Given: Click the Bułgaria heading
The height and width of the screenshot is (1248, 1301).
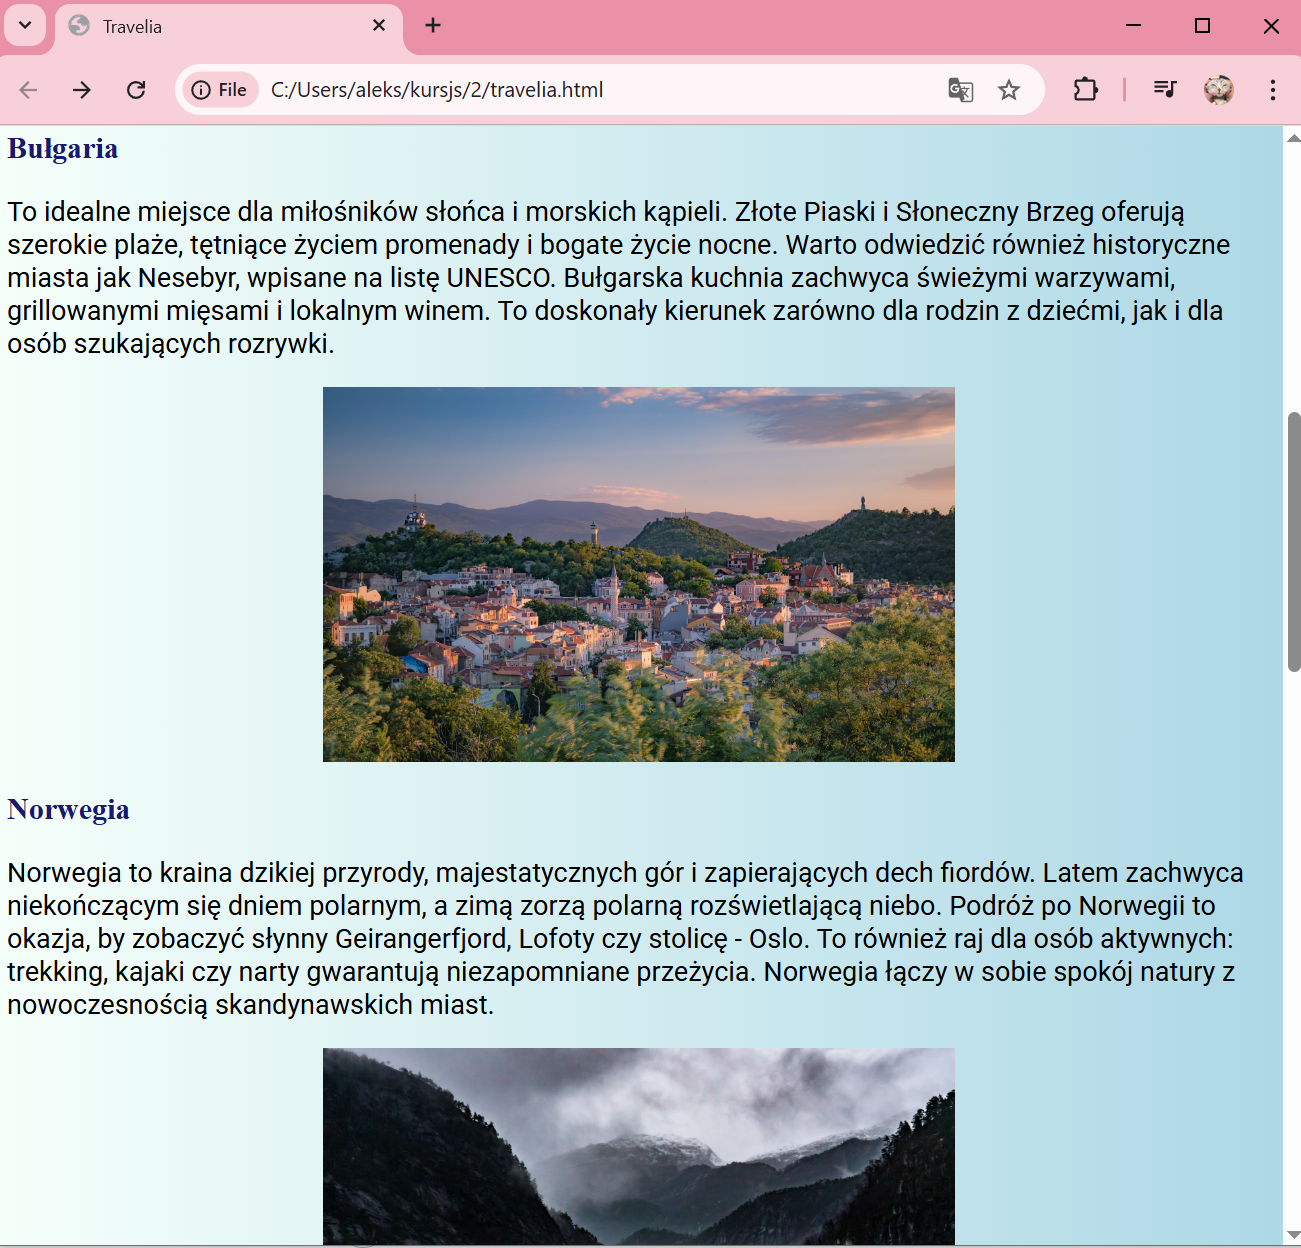Looking at the screenshot, I should [63, 148].
